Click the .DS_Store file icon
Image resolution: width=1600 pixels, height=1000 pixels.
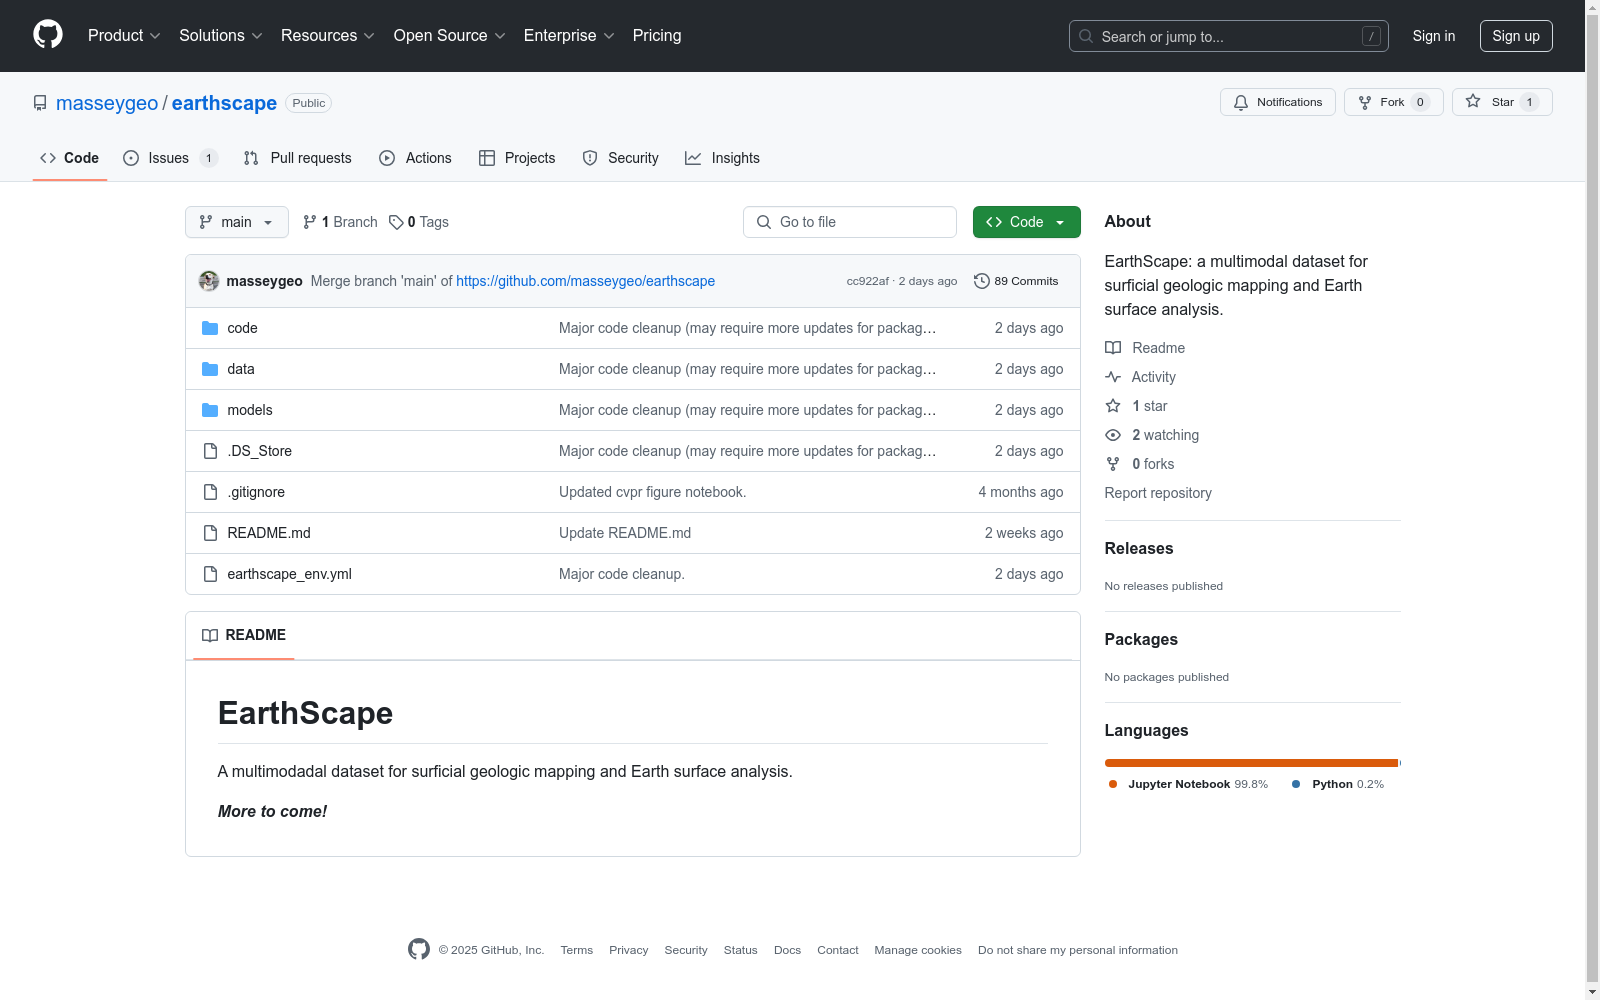pos(210,451)
